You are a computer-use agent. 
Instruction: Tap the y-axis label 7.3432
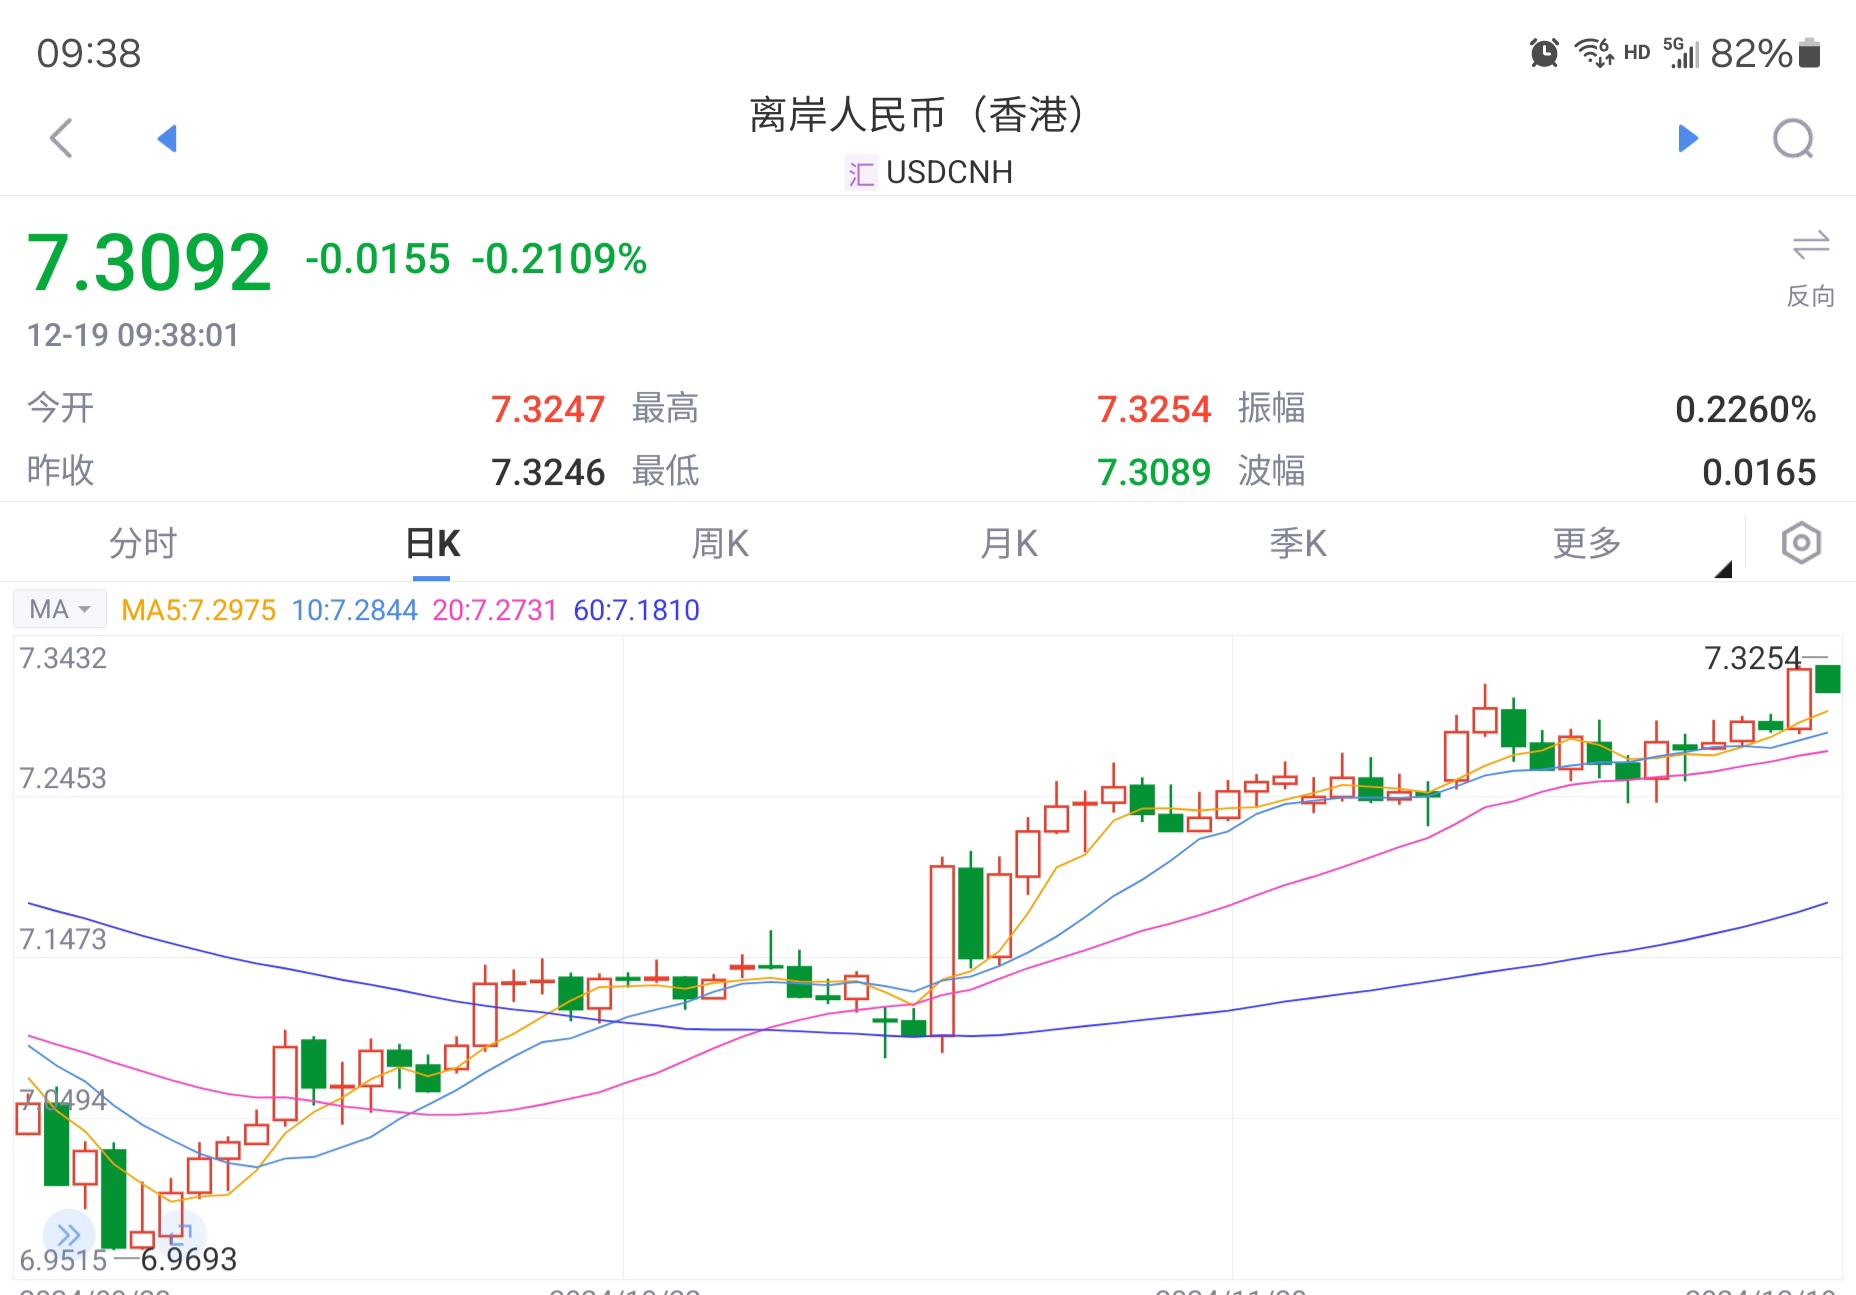63,658
